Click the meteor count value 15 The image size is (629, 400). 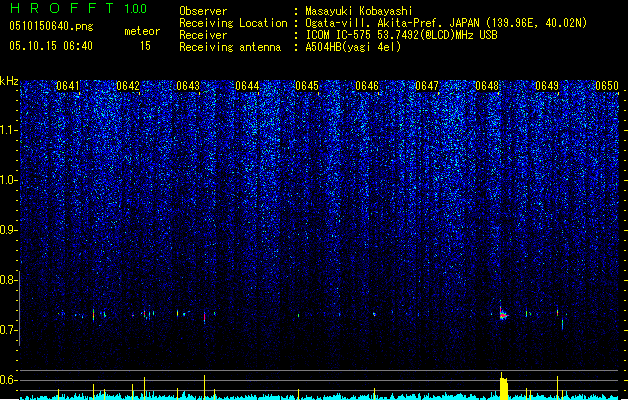click(145, 46)
